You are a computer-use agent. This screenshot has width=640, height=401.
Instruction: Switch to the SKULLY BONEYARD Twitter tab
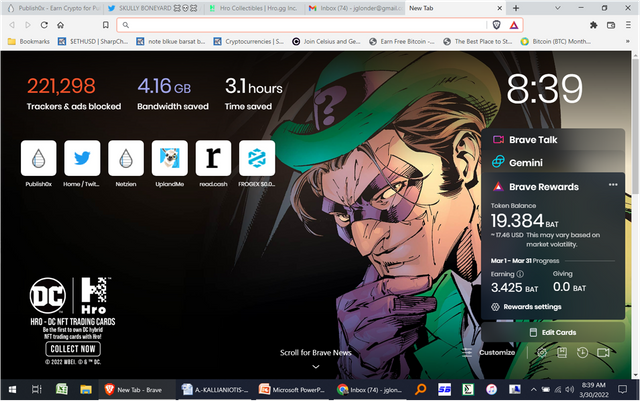[x=154, y=8]
